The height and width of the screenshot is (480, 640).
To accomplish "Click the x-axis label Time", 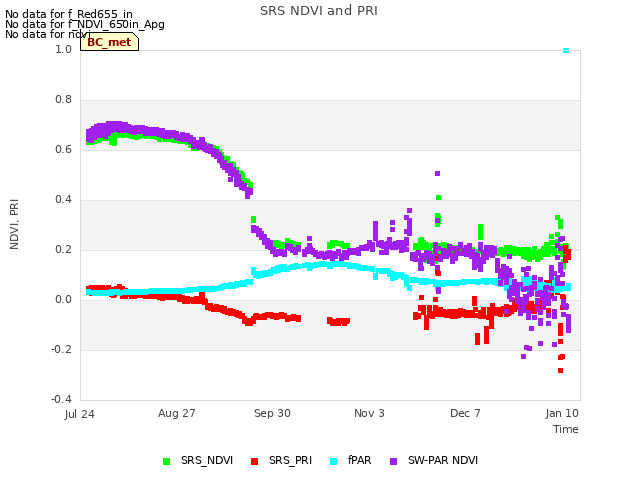I will pyautogui.click(x=566, y=429).
